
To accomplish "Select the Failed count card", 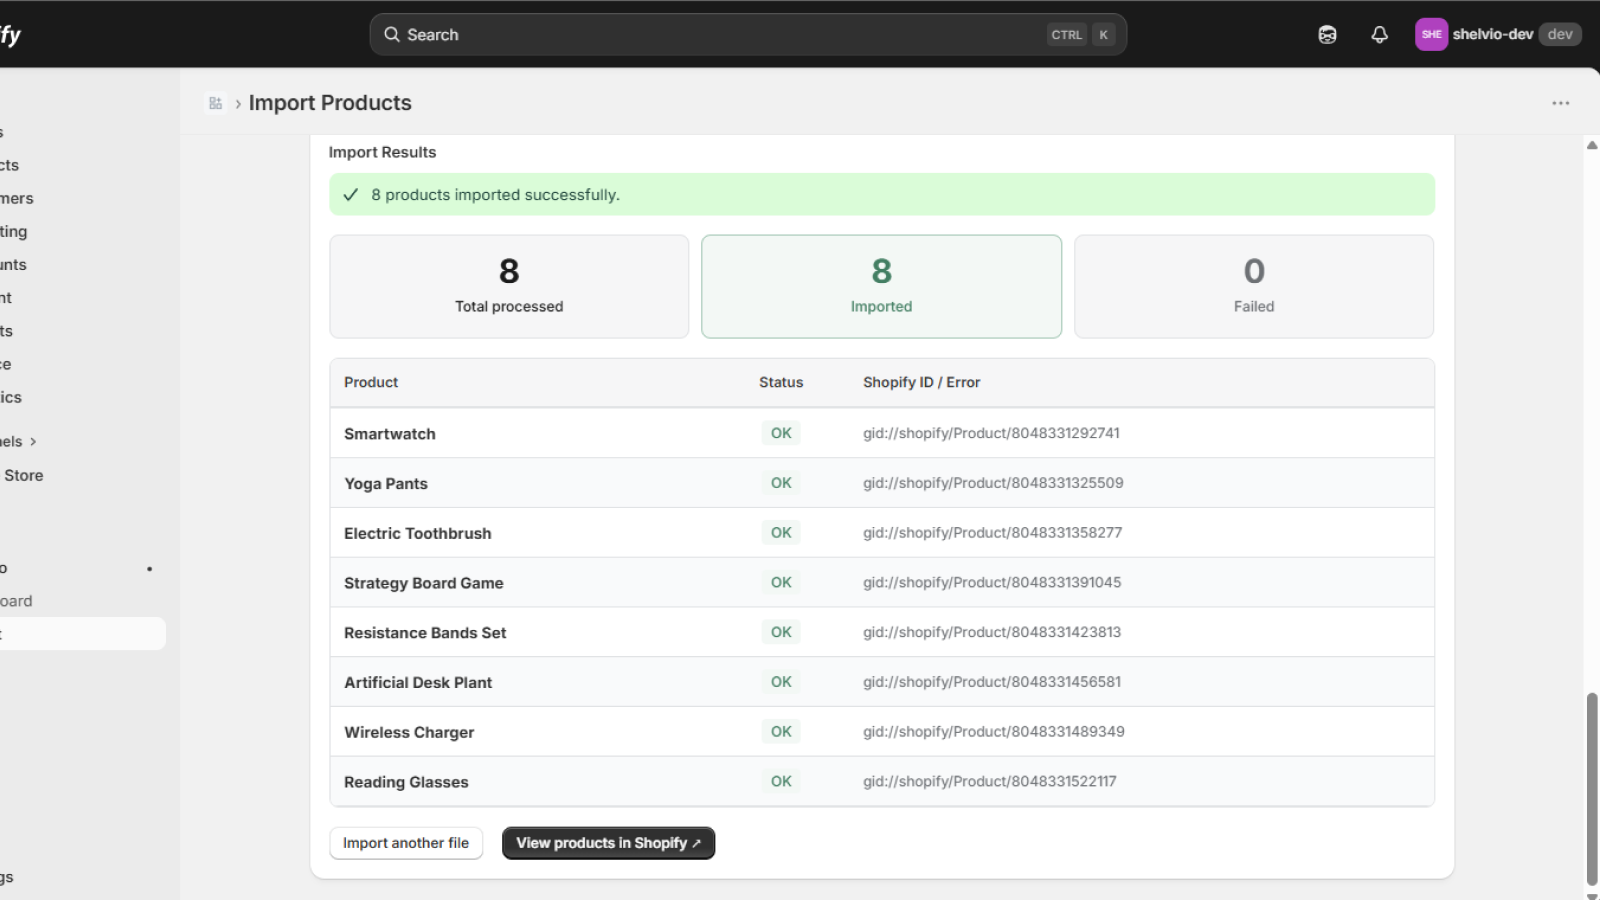I will pos(1254,286).
